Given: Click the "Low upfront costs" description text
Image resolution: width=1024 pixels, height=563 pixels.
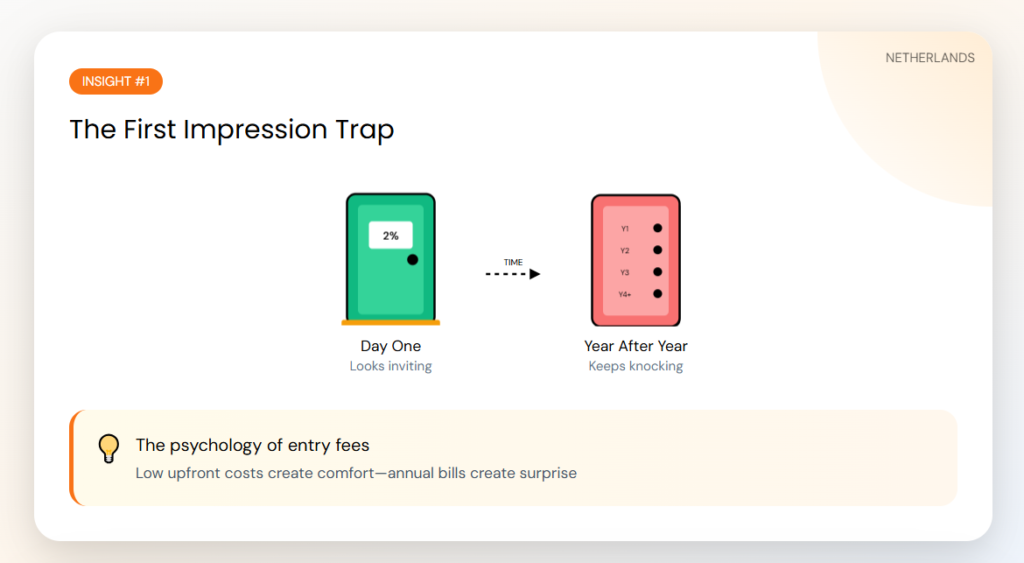Looking at the screenshot, I should (356, 472).
